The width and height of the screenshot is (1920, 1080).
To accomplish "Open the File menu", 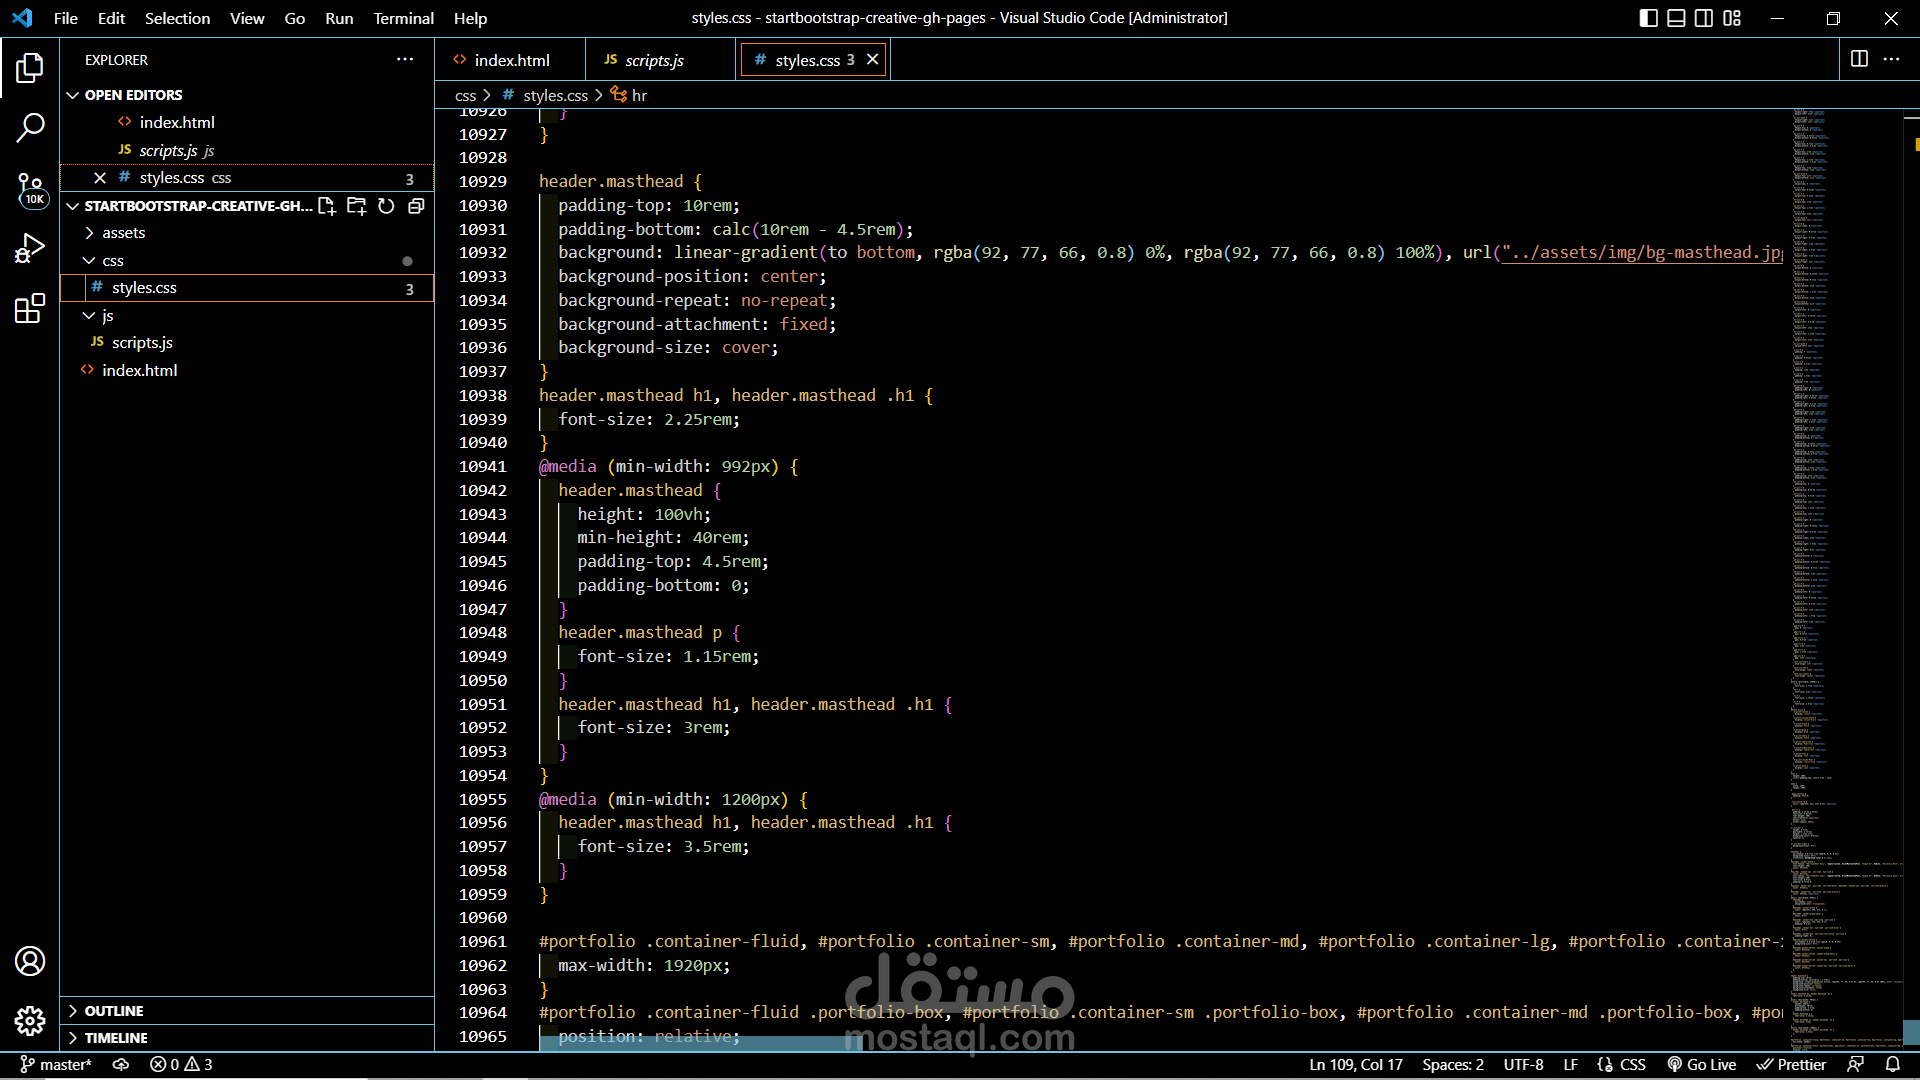I will (66, 18).
